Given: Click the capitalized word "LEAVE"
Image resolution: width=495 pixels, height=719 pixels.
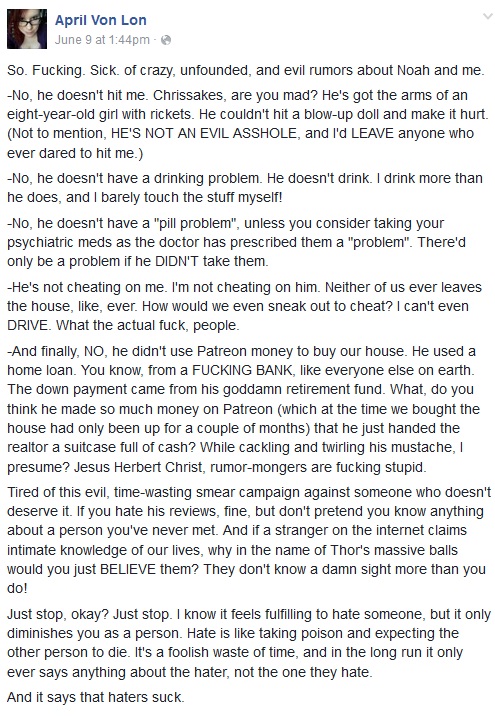Looking at the screenshot, I should point(370,133).
